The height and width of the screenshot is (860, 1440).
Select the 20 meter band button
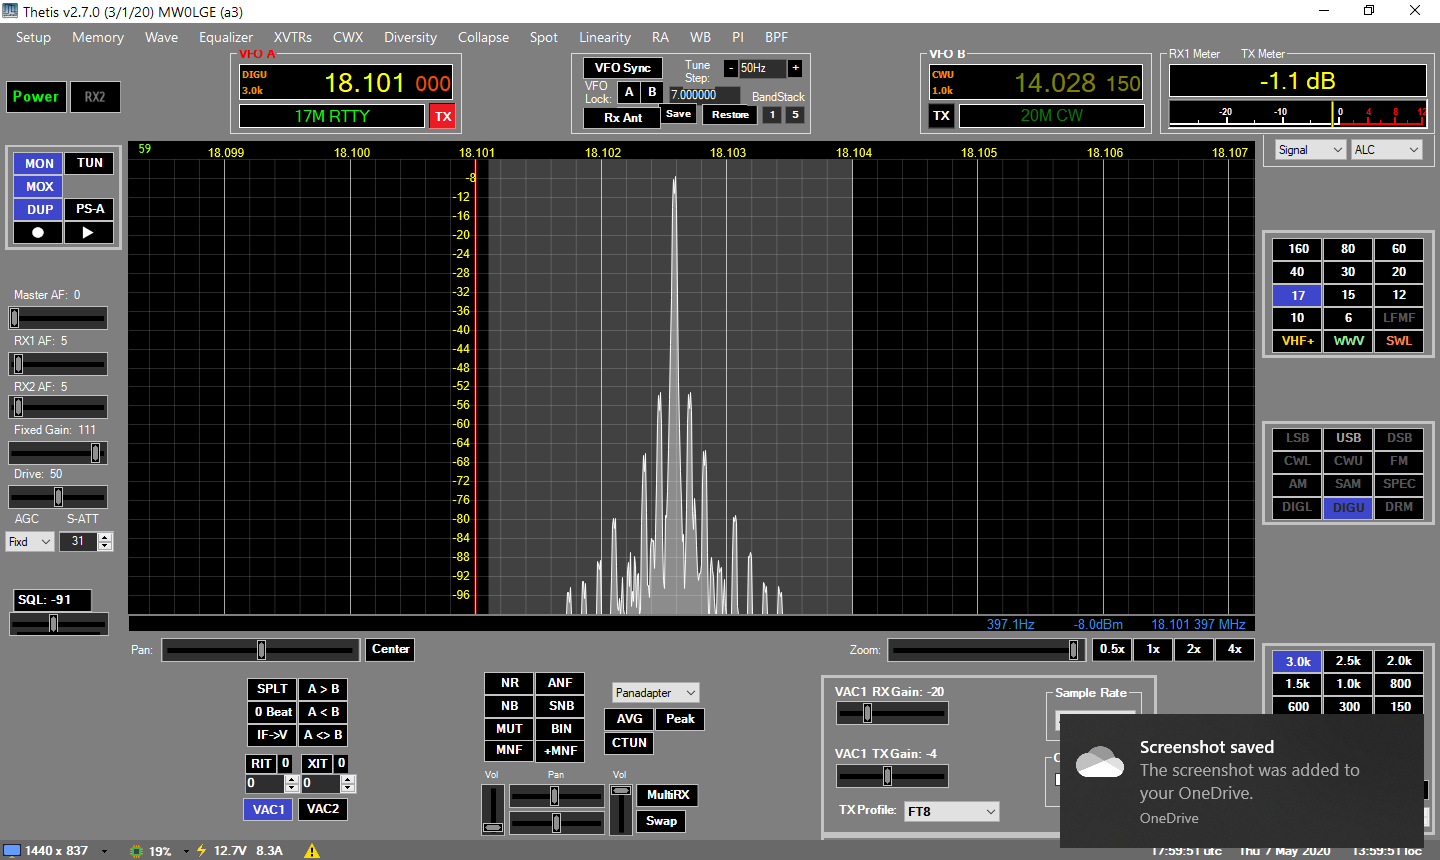coord(1398,272)
